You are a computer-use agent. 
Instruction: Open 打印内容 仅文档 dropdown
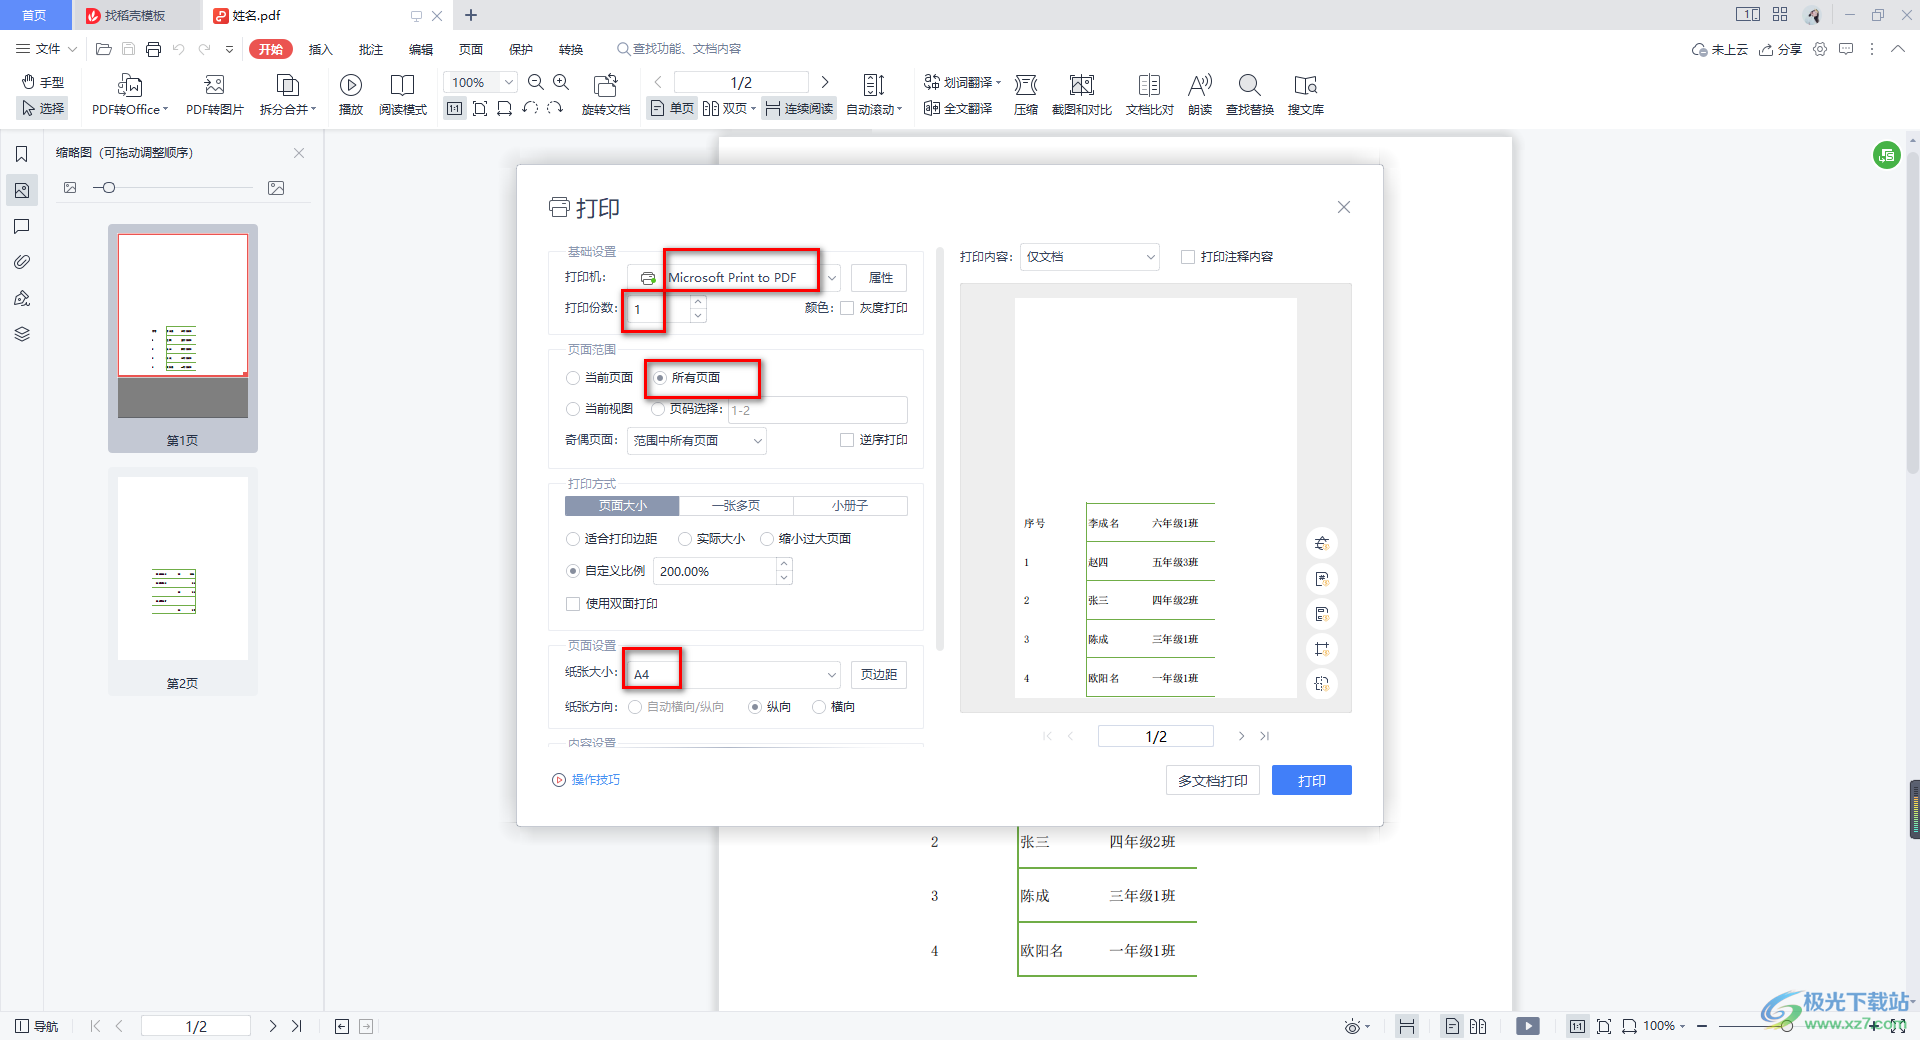[1090, 257]
